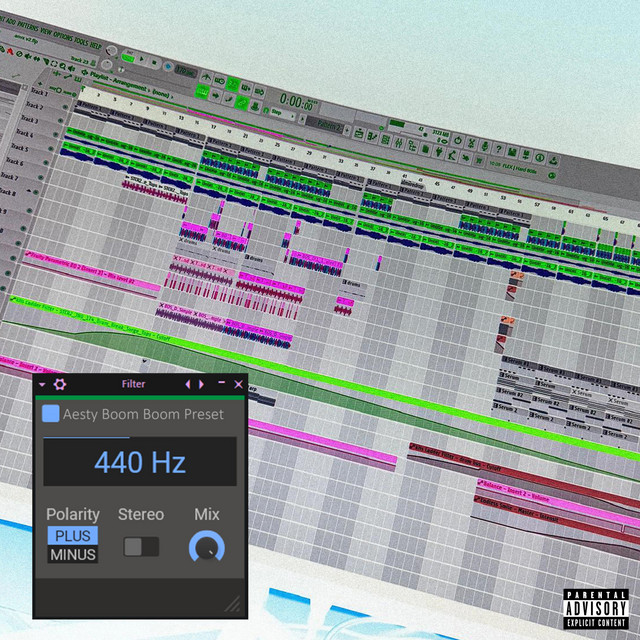Close the Filter plugin window
The height and width of the screenshot is (640, 640).
coord(238,384)
